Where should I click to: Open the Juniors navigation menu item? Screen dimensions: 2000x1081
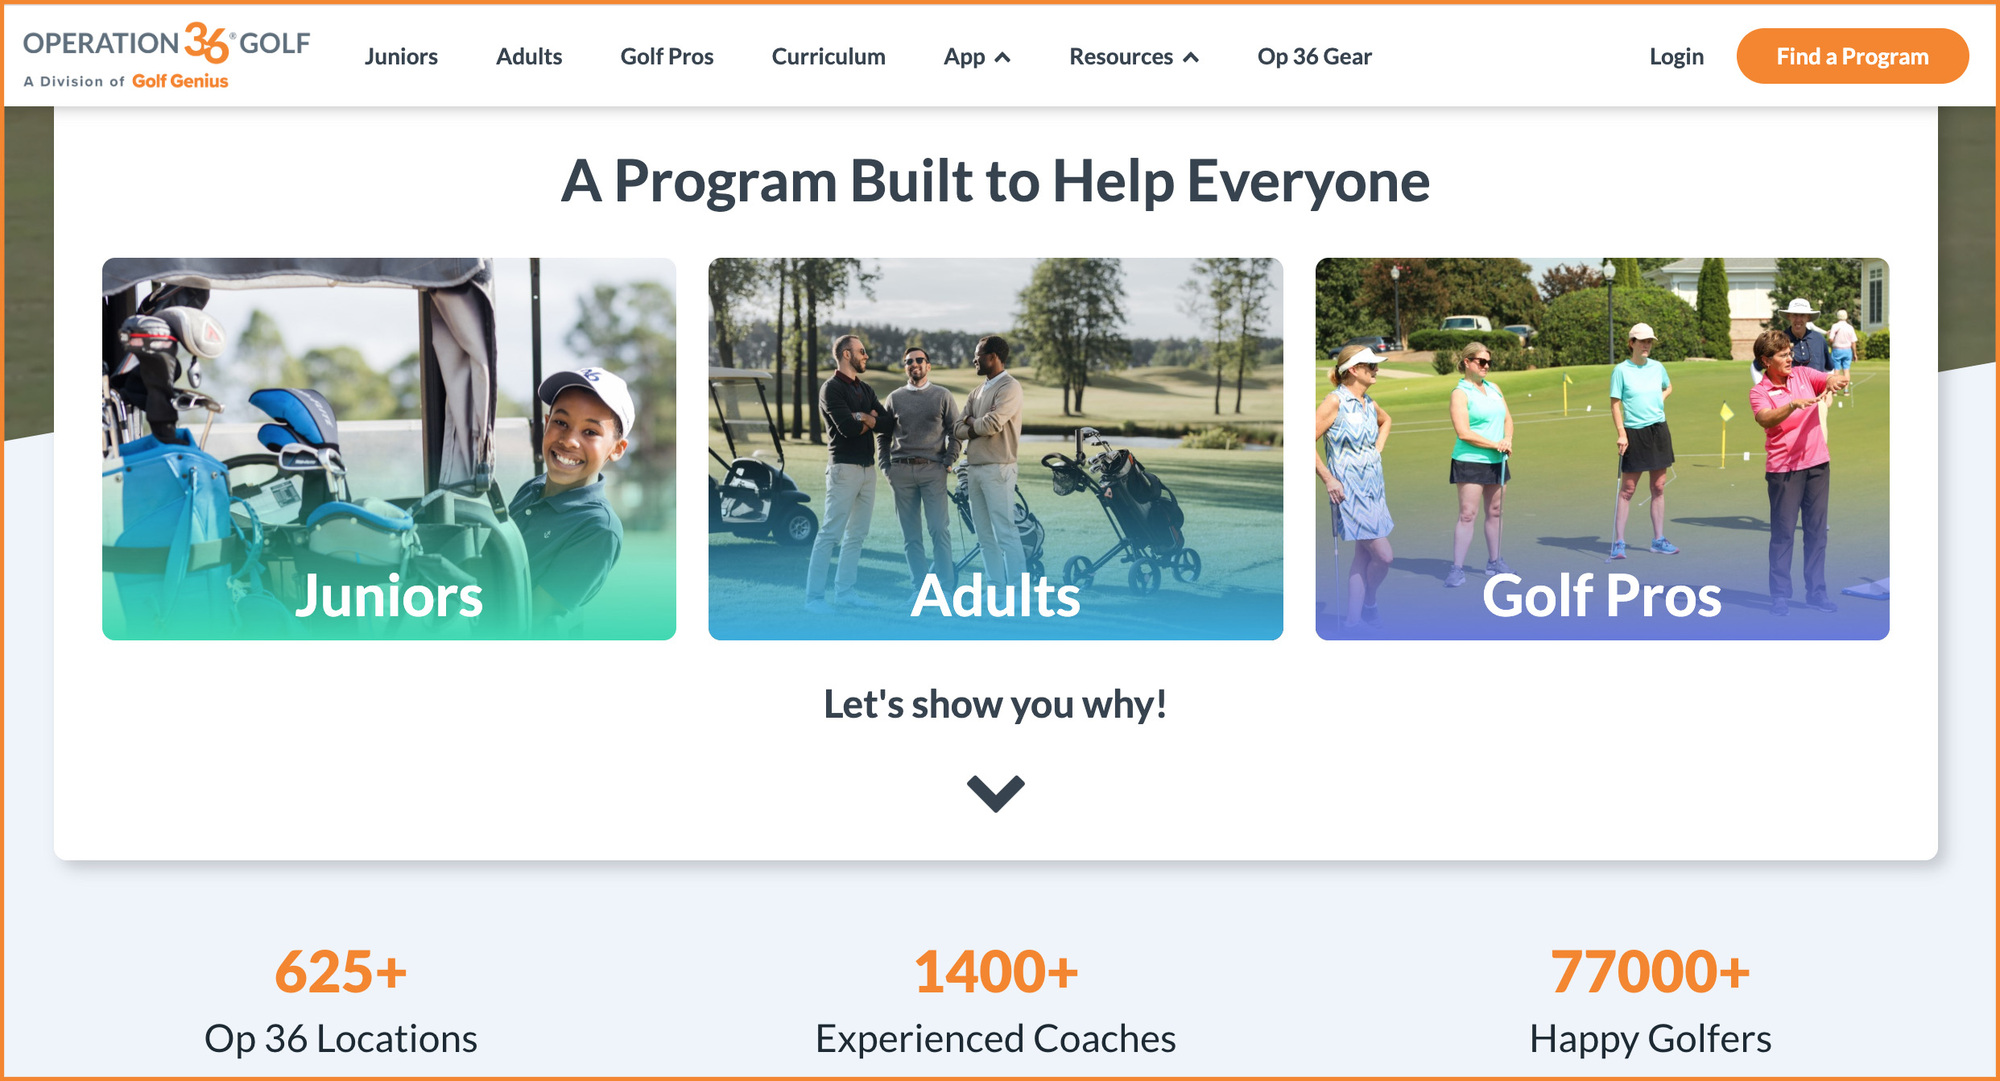point(402,55)
